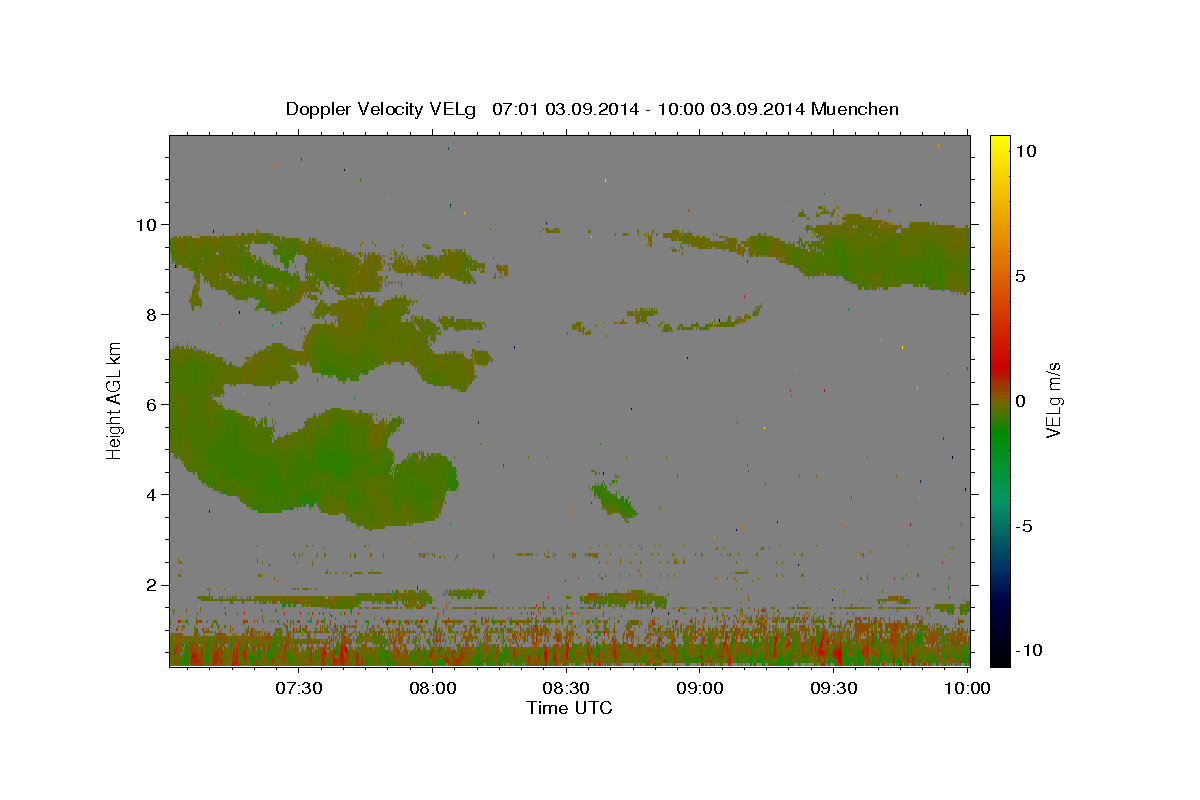The width and height of the screenshot is (1200, 800).
Task: Click the height tick label 4
Action: click(153, 495)
